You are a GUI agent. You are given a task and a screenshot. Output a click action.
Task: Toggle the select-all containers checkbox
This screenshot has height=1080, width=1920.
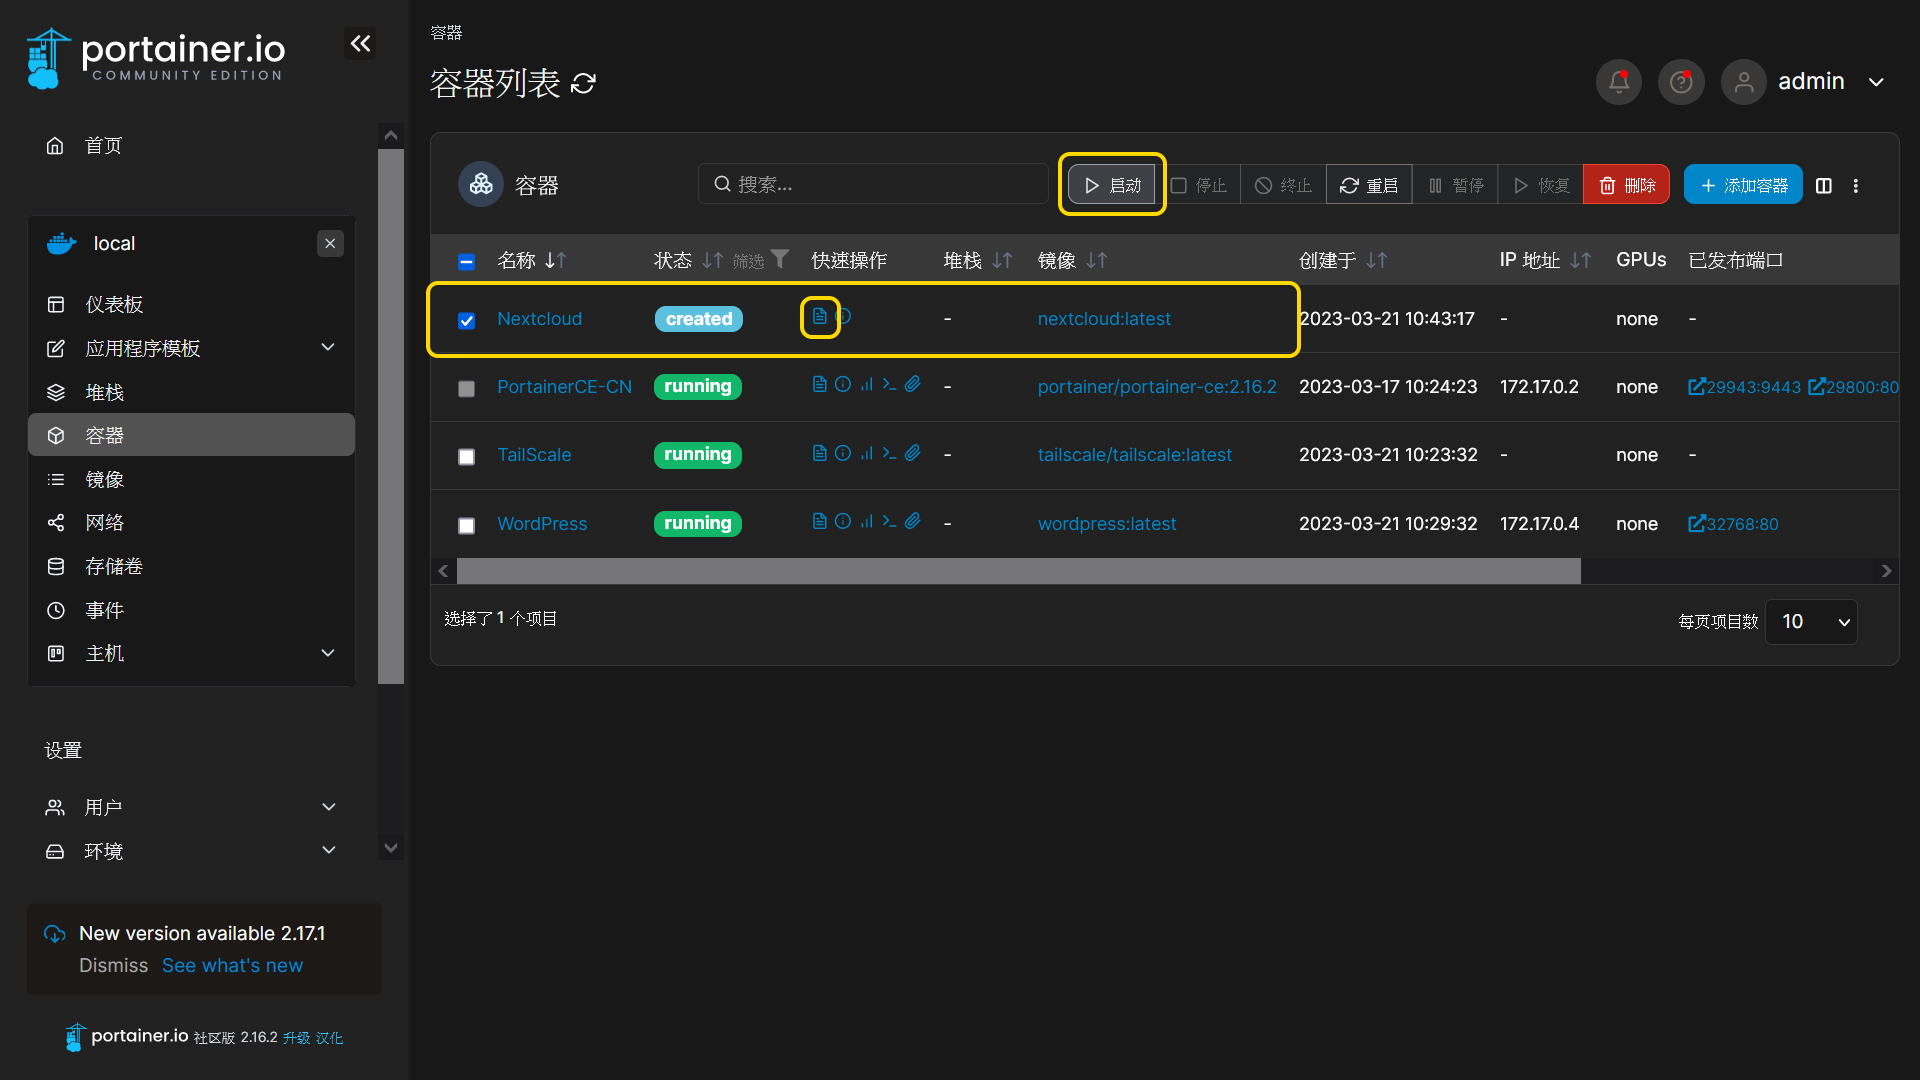coord(466,261)
